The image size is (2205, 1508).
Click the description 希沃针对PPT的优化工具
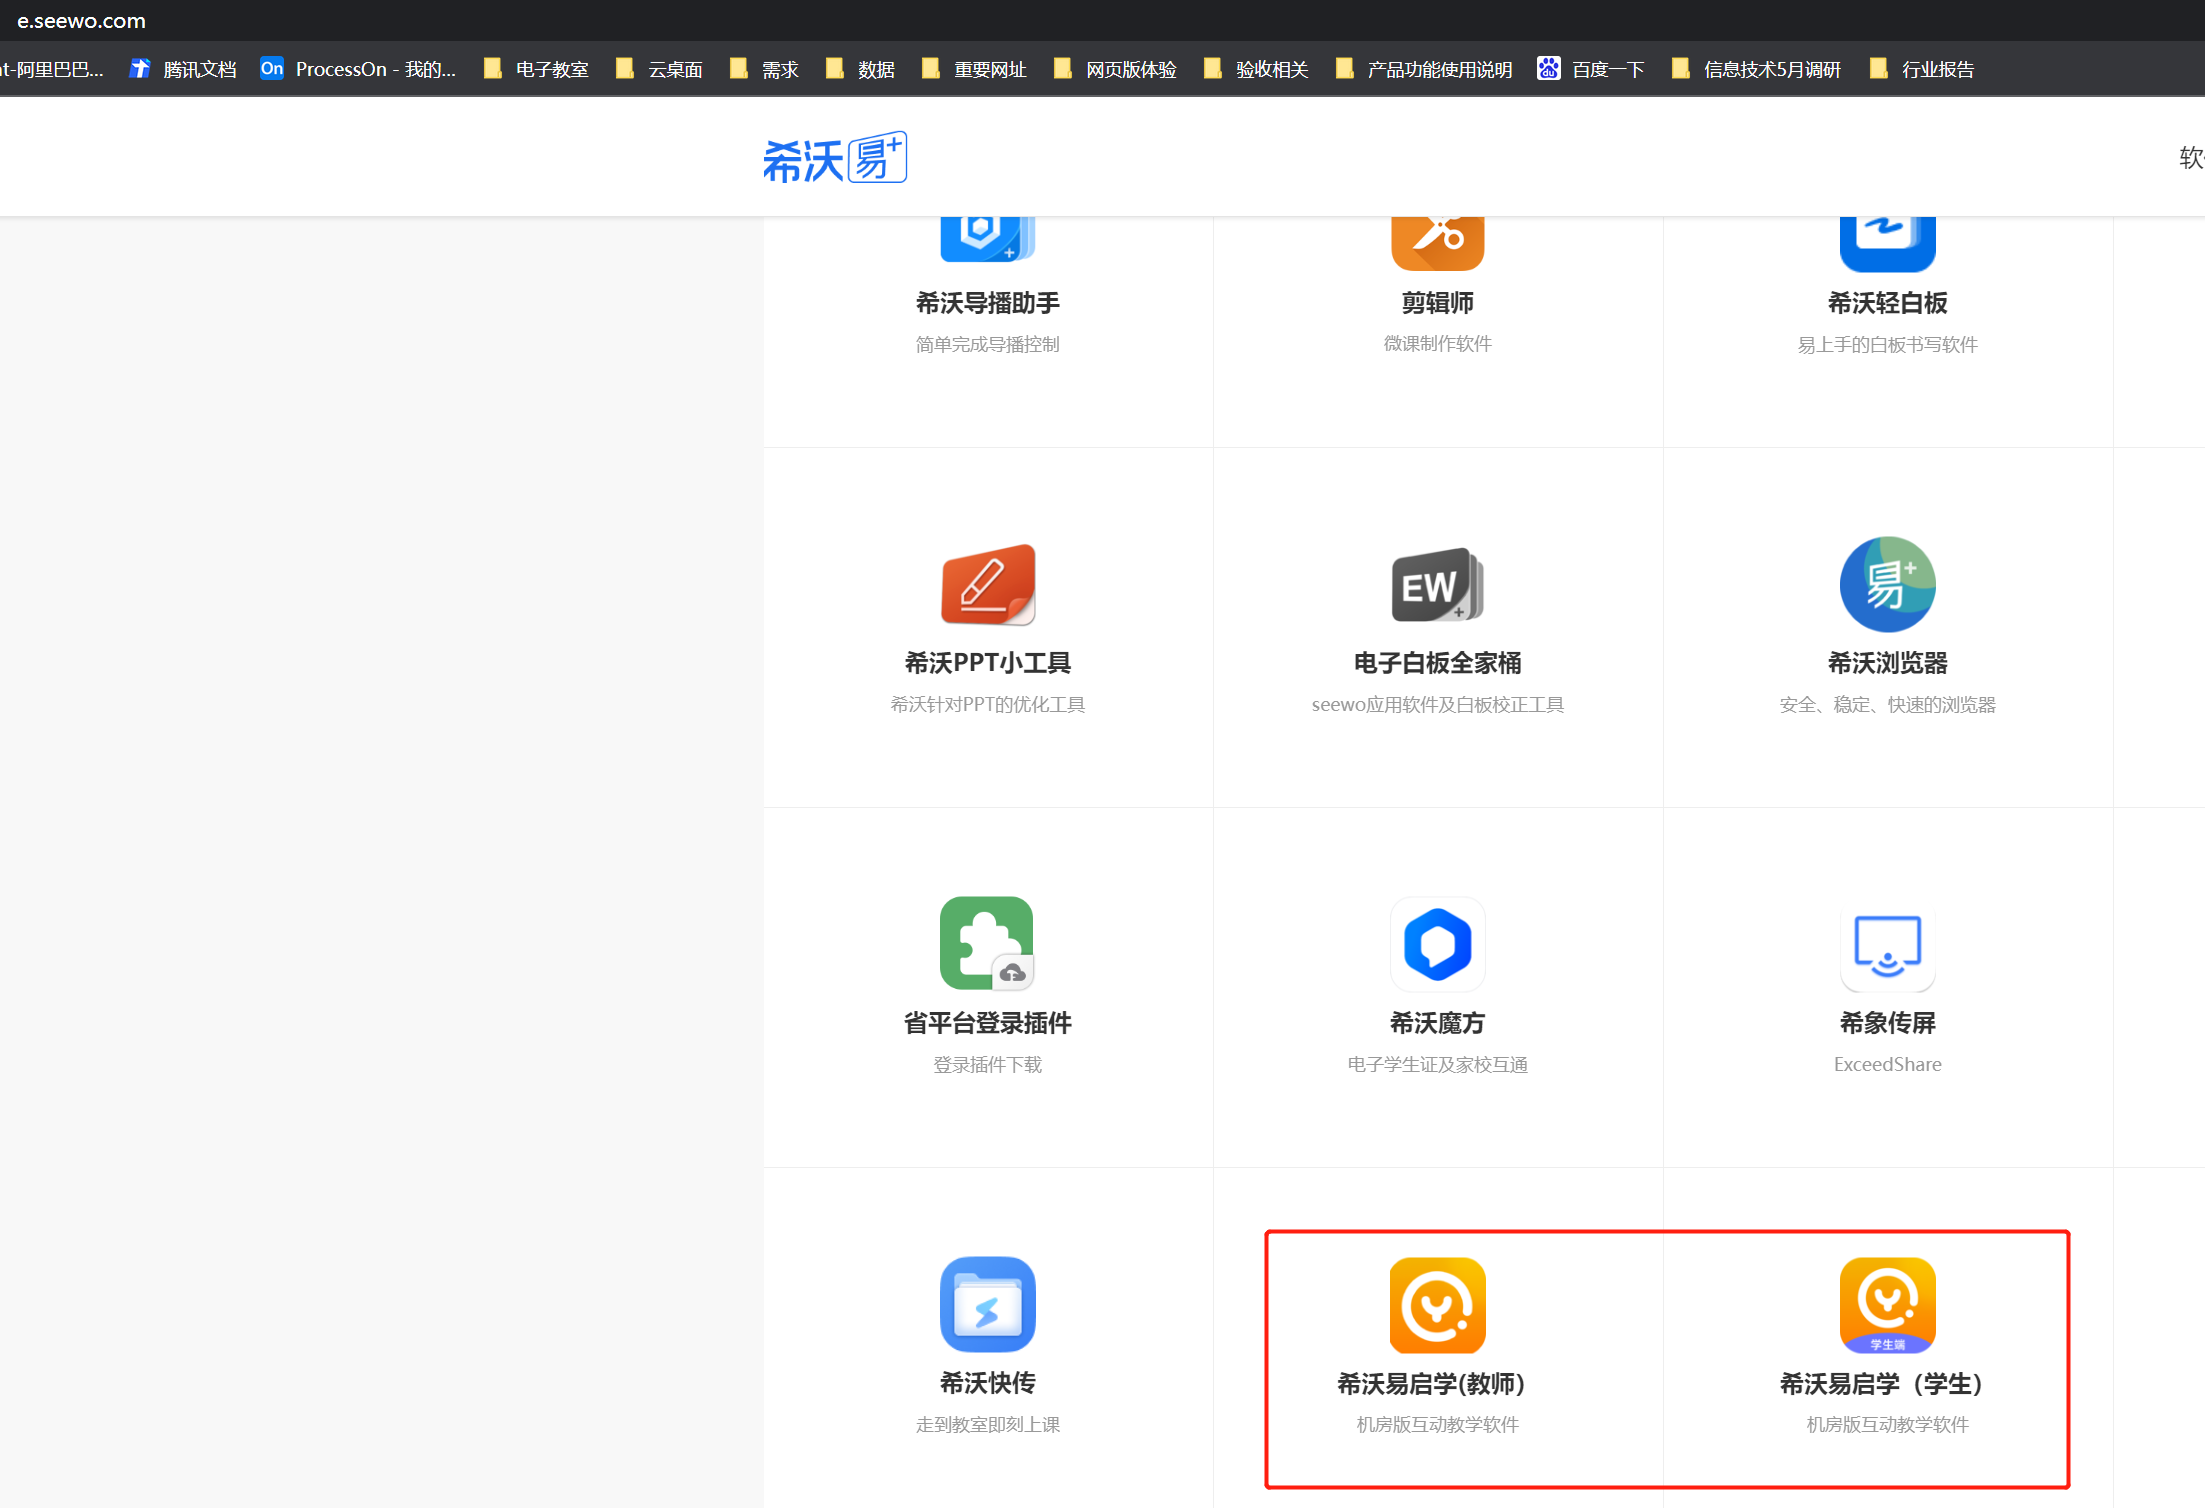tap(988, 705)
